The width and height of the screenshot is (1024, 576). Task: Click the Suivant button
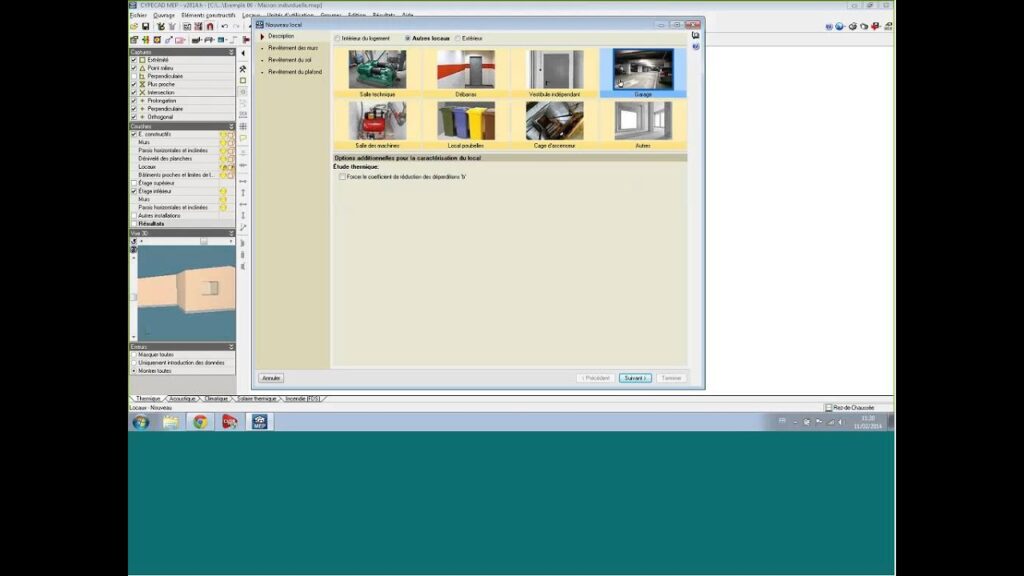coord(634,378)
